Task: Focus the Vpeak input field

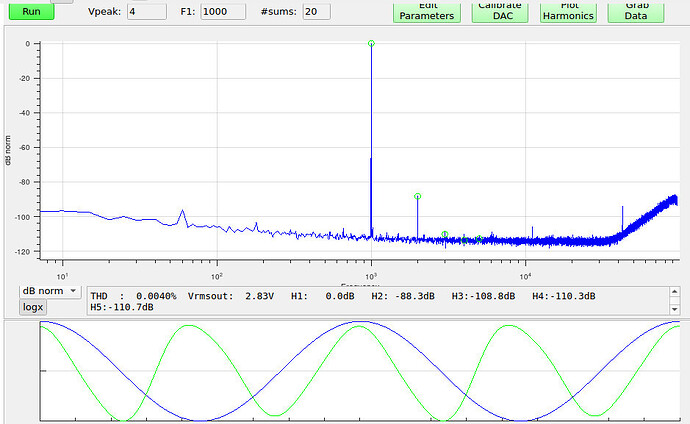Action: coord(147,11)
